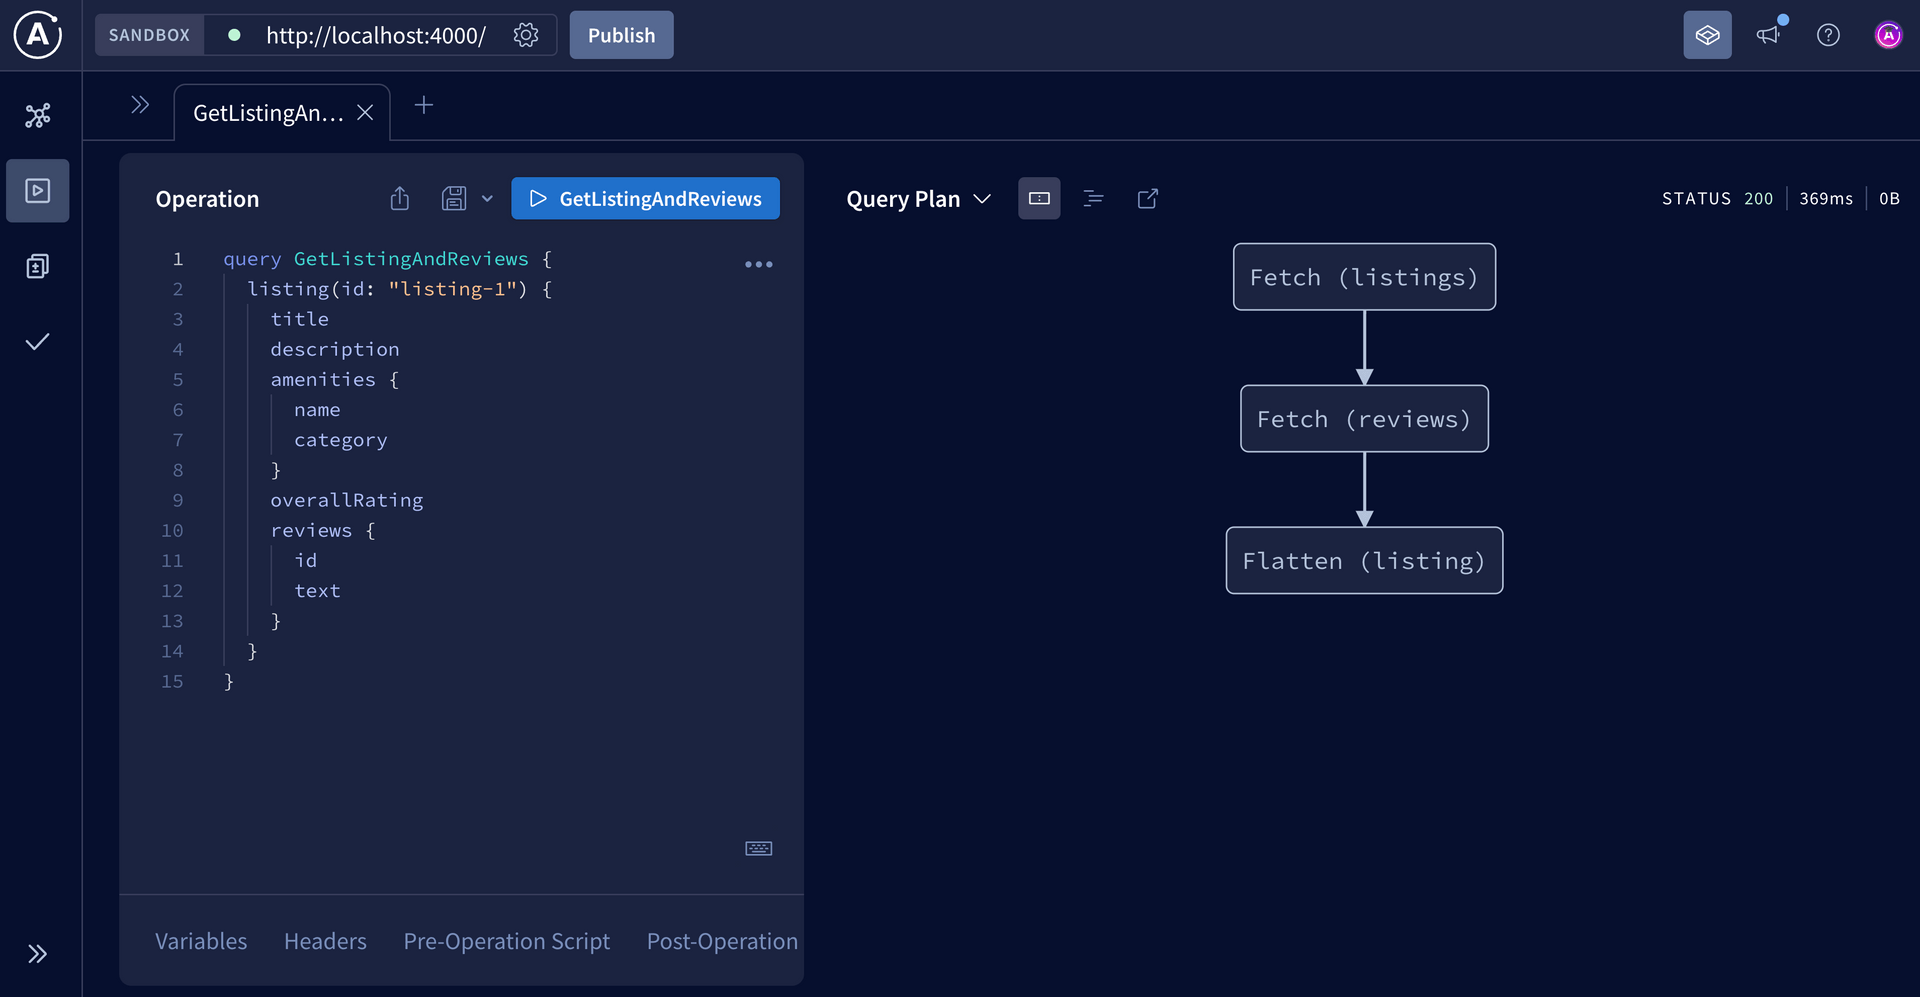Click the localhost:4000 endpoint field

coord(375,35)
